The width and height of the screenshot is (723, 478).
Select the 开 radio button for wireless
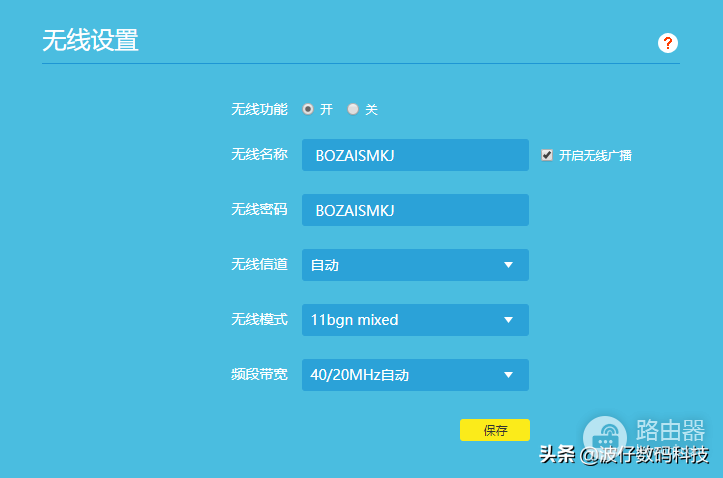(308, 109)
